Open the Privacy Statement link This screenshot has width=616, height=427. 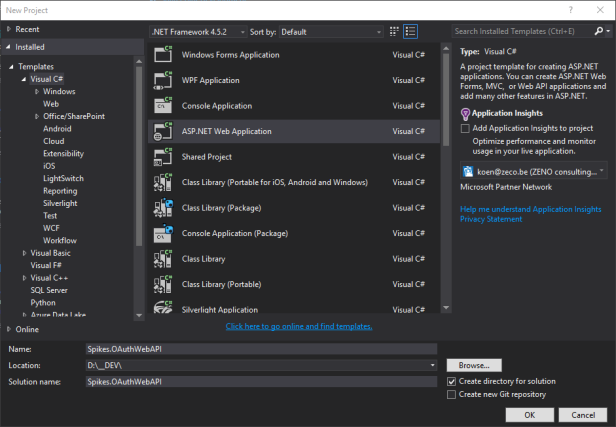pos(491,219)
